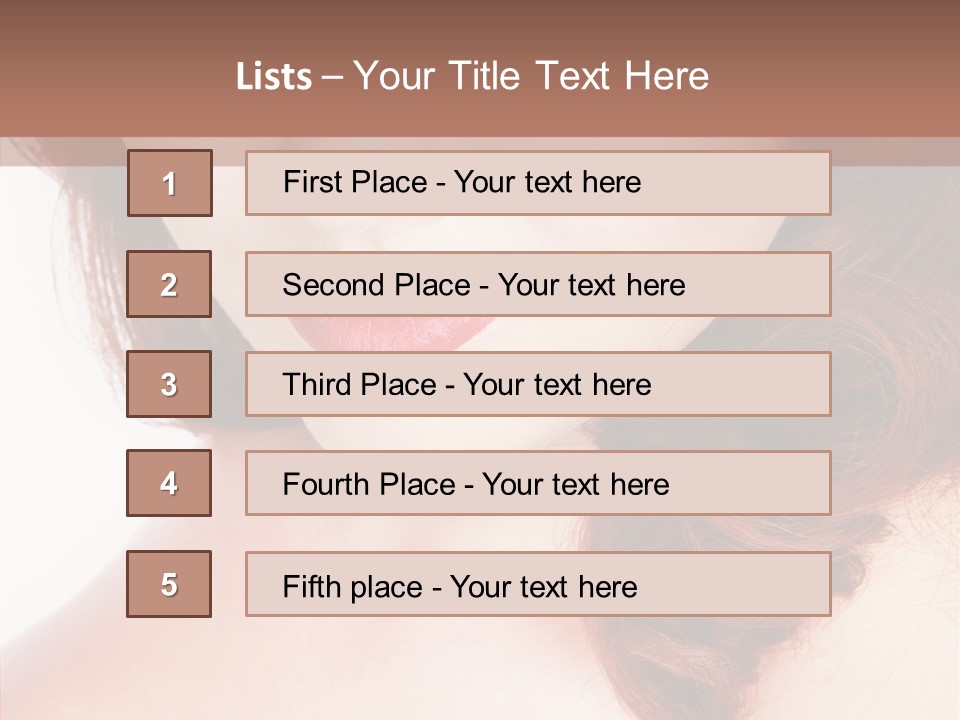Click the word First in list
The width and height of the screenshot is (960, 720).
(x=307, y=182)
